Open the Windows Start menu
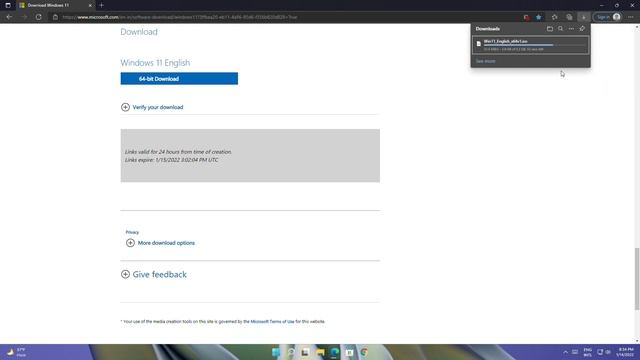Viewport: 640px width, 360px height. pyautogui.click(x=276, y=352)
